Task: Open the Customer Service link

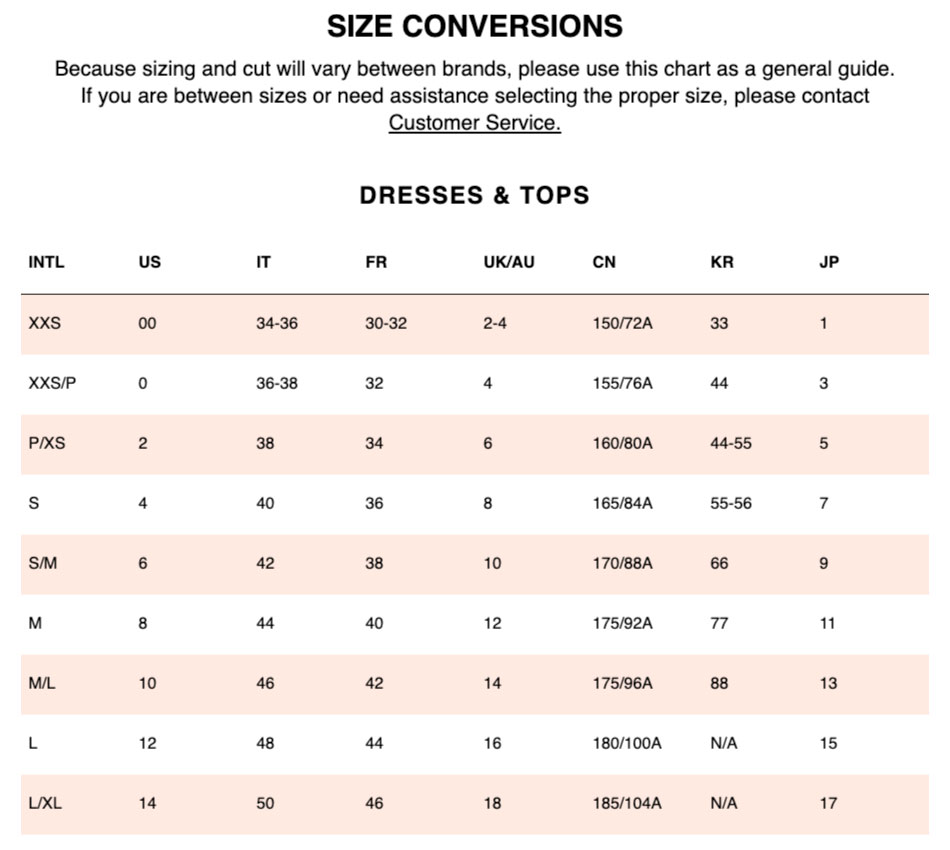Action: coord(474,123)
